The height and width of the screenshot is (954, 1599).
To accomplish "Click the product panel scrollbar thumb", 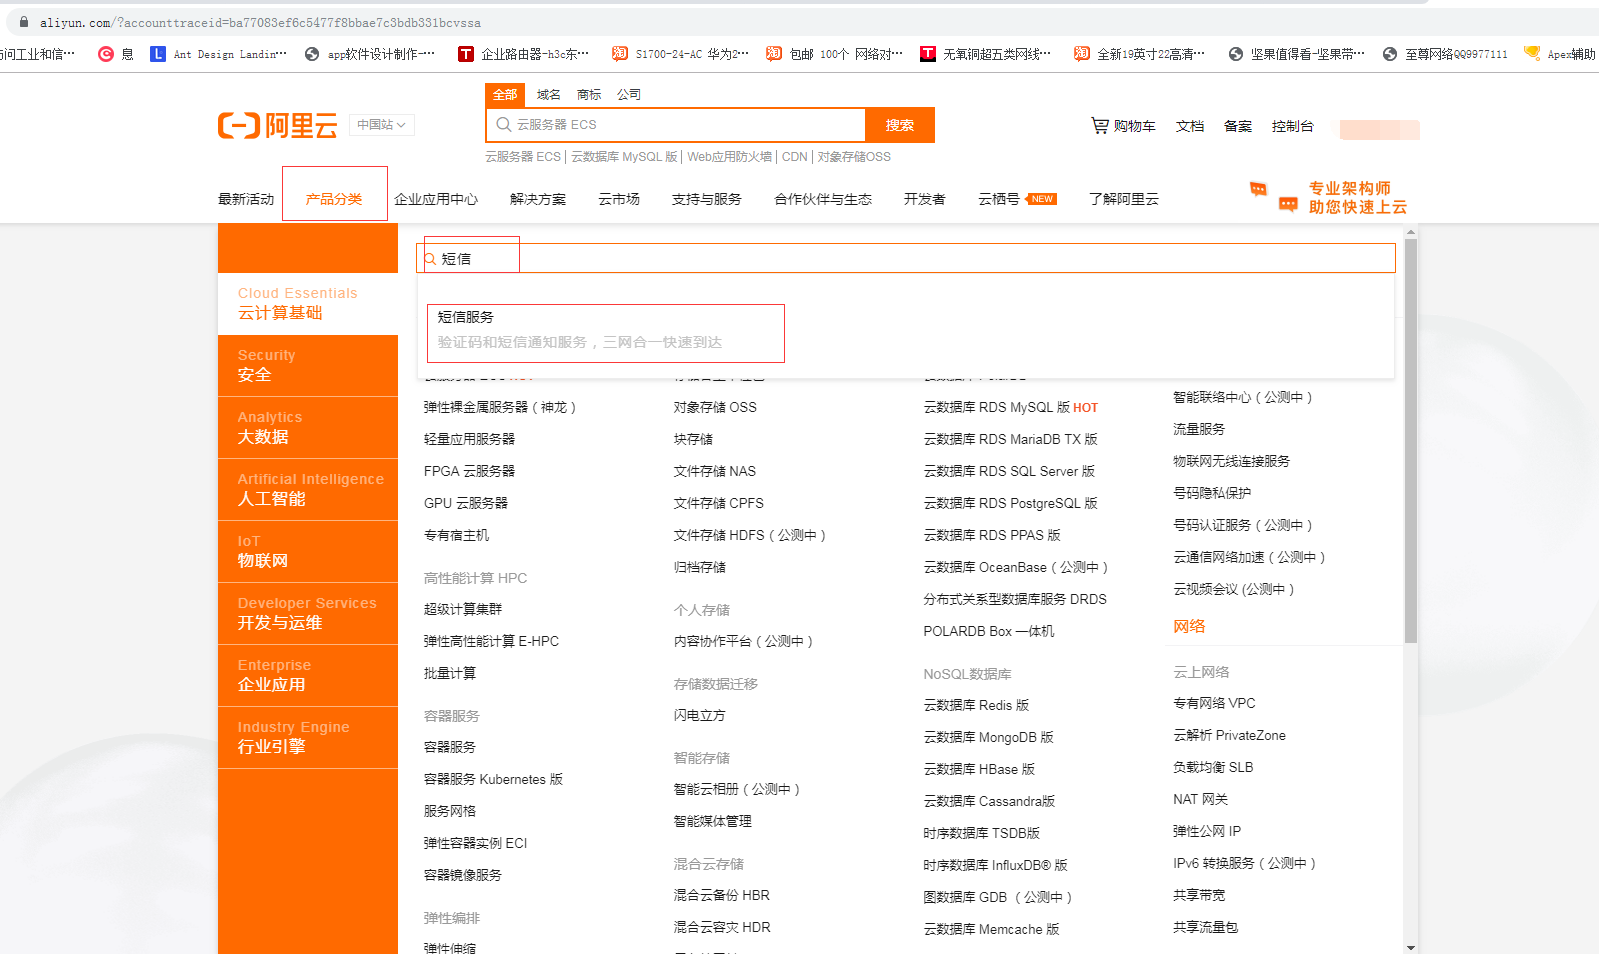I will (x=1411, y=440).
